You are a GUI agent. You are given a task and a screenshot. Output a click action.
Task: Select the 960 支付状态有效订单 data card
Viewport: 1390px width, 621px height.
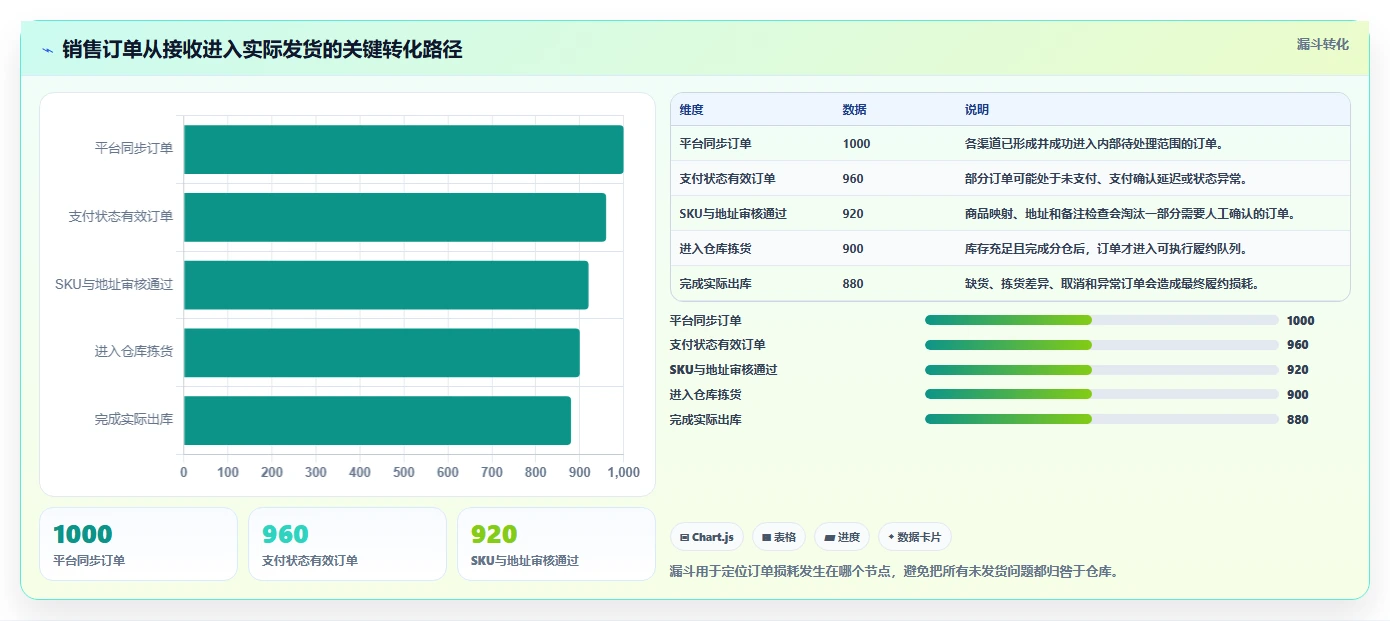coord(347,544)
